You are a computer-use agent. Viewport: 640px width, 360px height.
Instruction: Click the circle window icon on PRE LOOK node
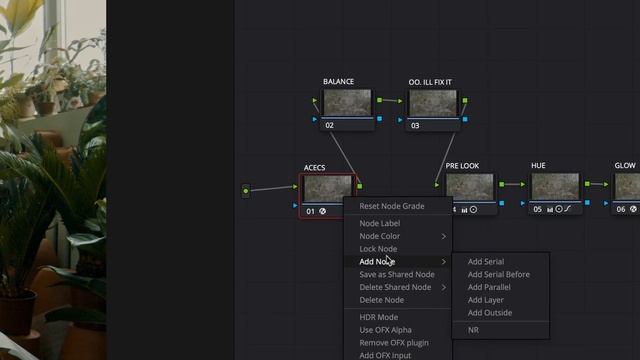coord(473,209)
